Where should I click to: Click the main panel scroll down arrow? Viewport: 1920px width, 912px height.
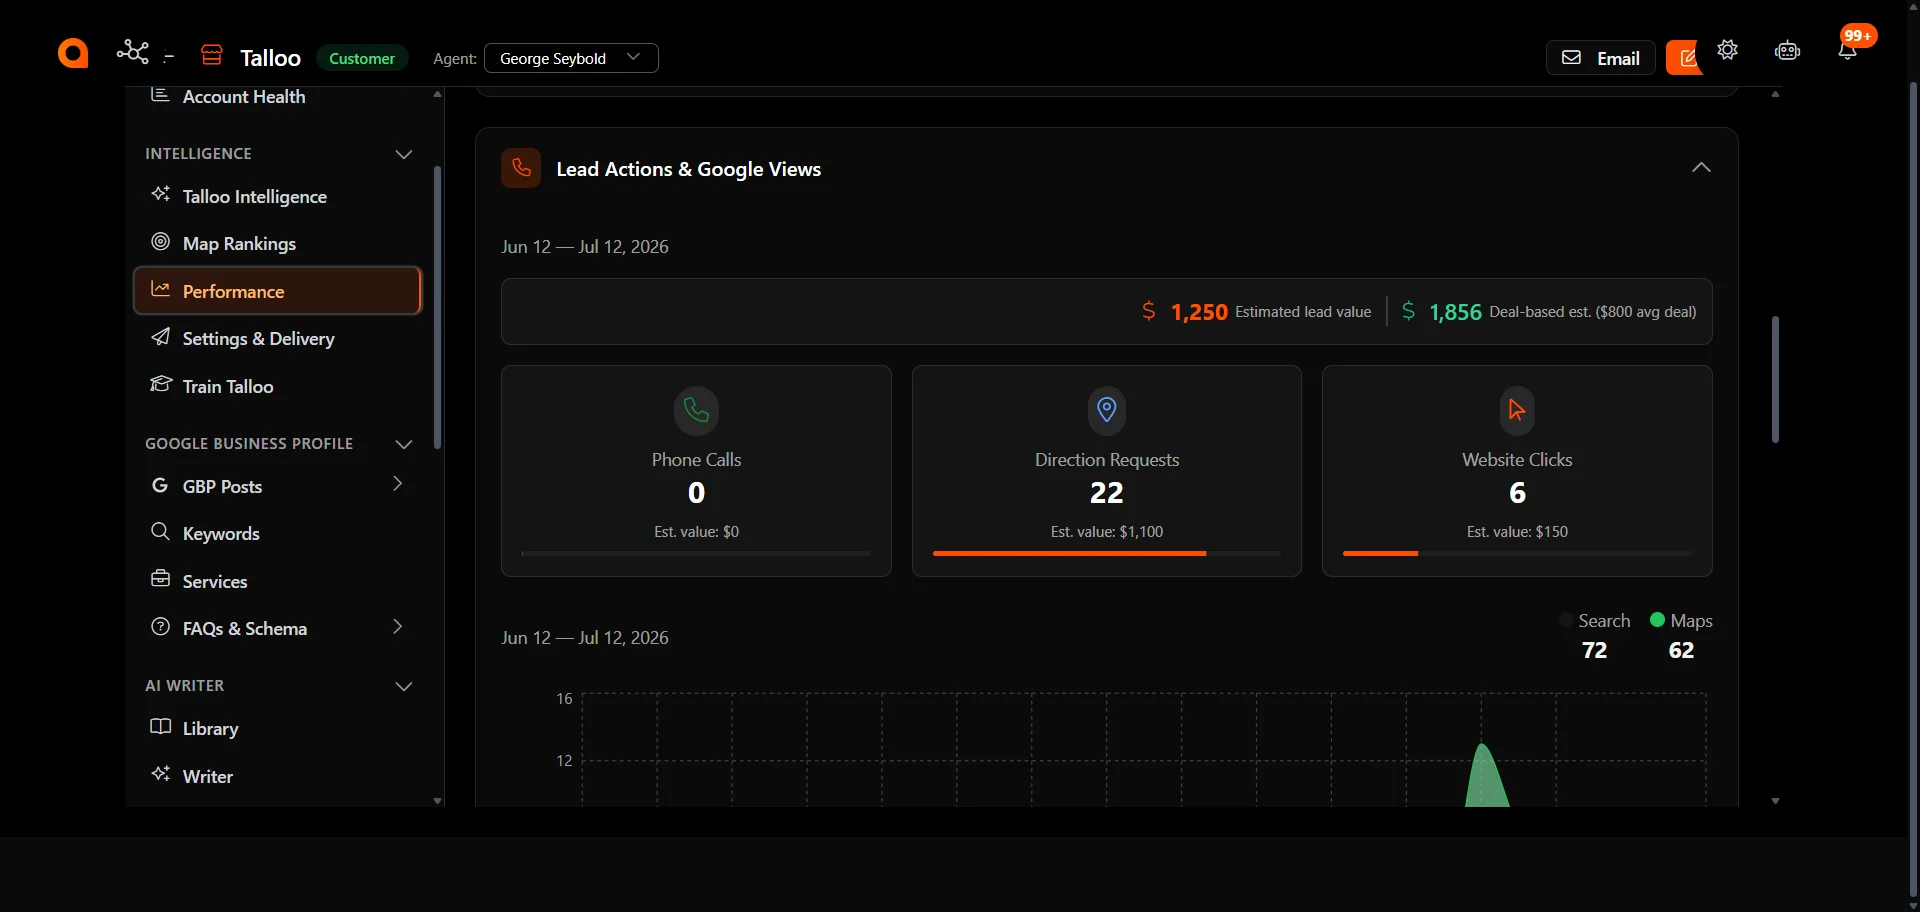point(1775,801)
